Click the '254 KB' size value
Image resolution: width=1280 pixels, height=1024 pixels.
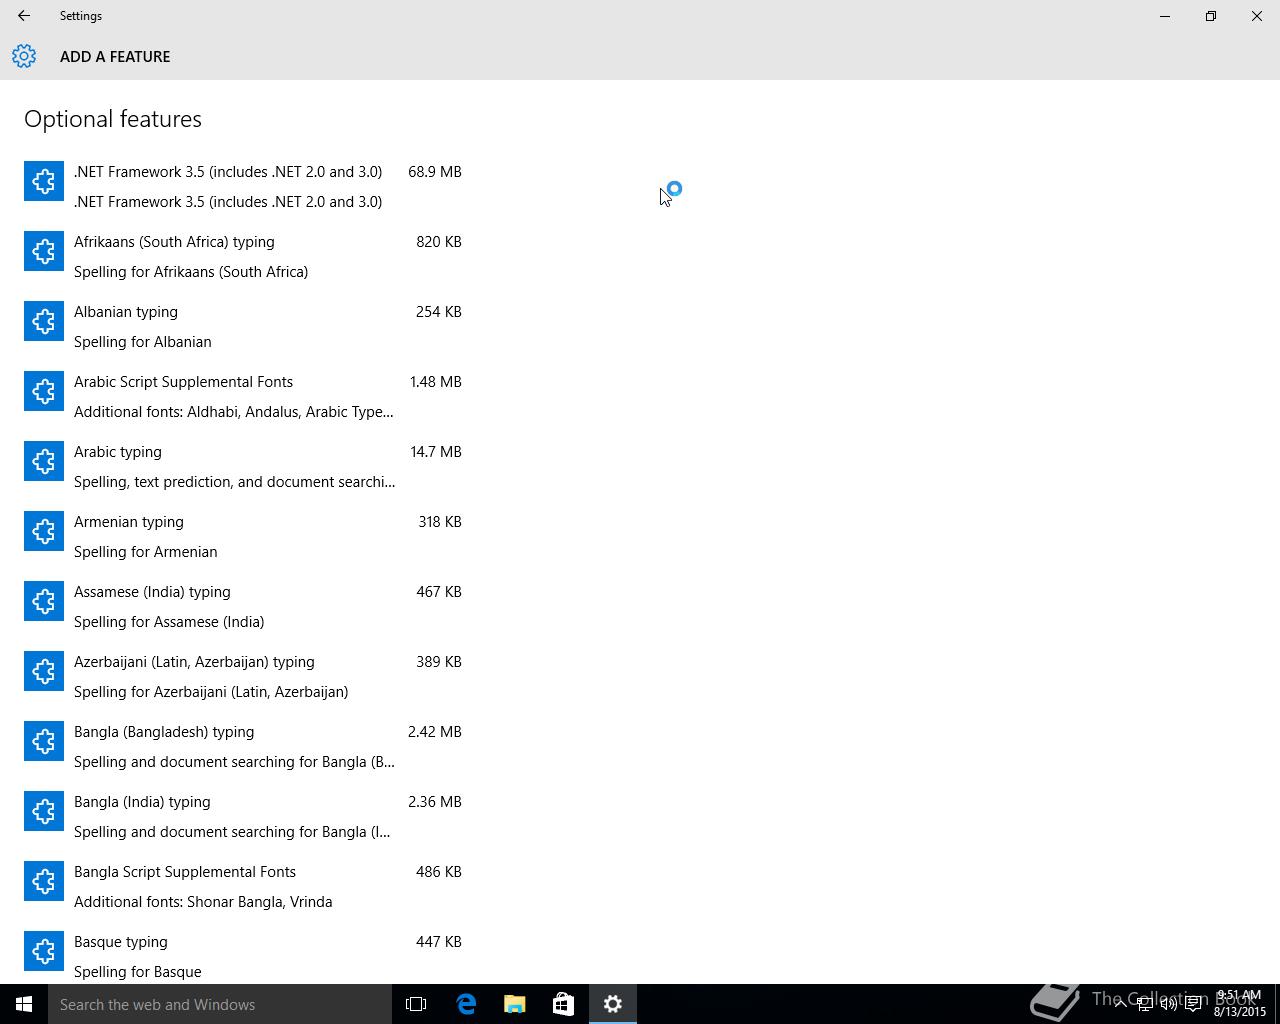[x=439, y=312]
